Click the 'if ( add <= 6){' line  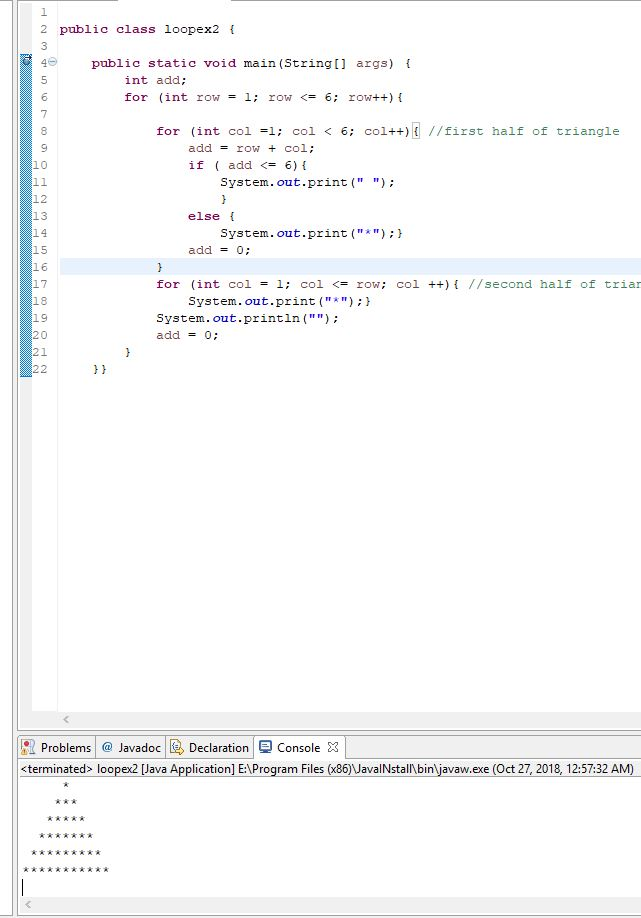point(248,165)
